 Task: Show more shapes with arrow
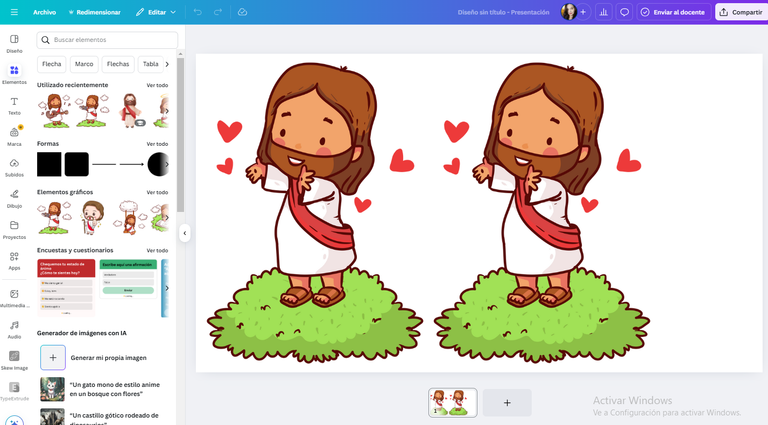point(167,164)
